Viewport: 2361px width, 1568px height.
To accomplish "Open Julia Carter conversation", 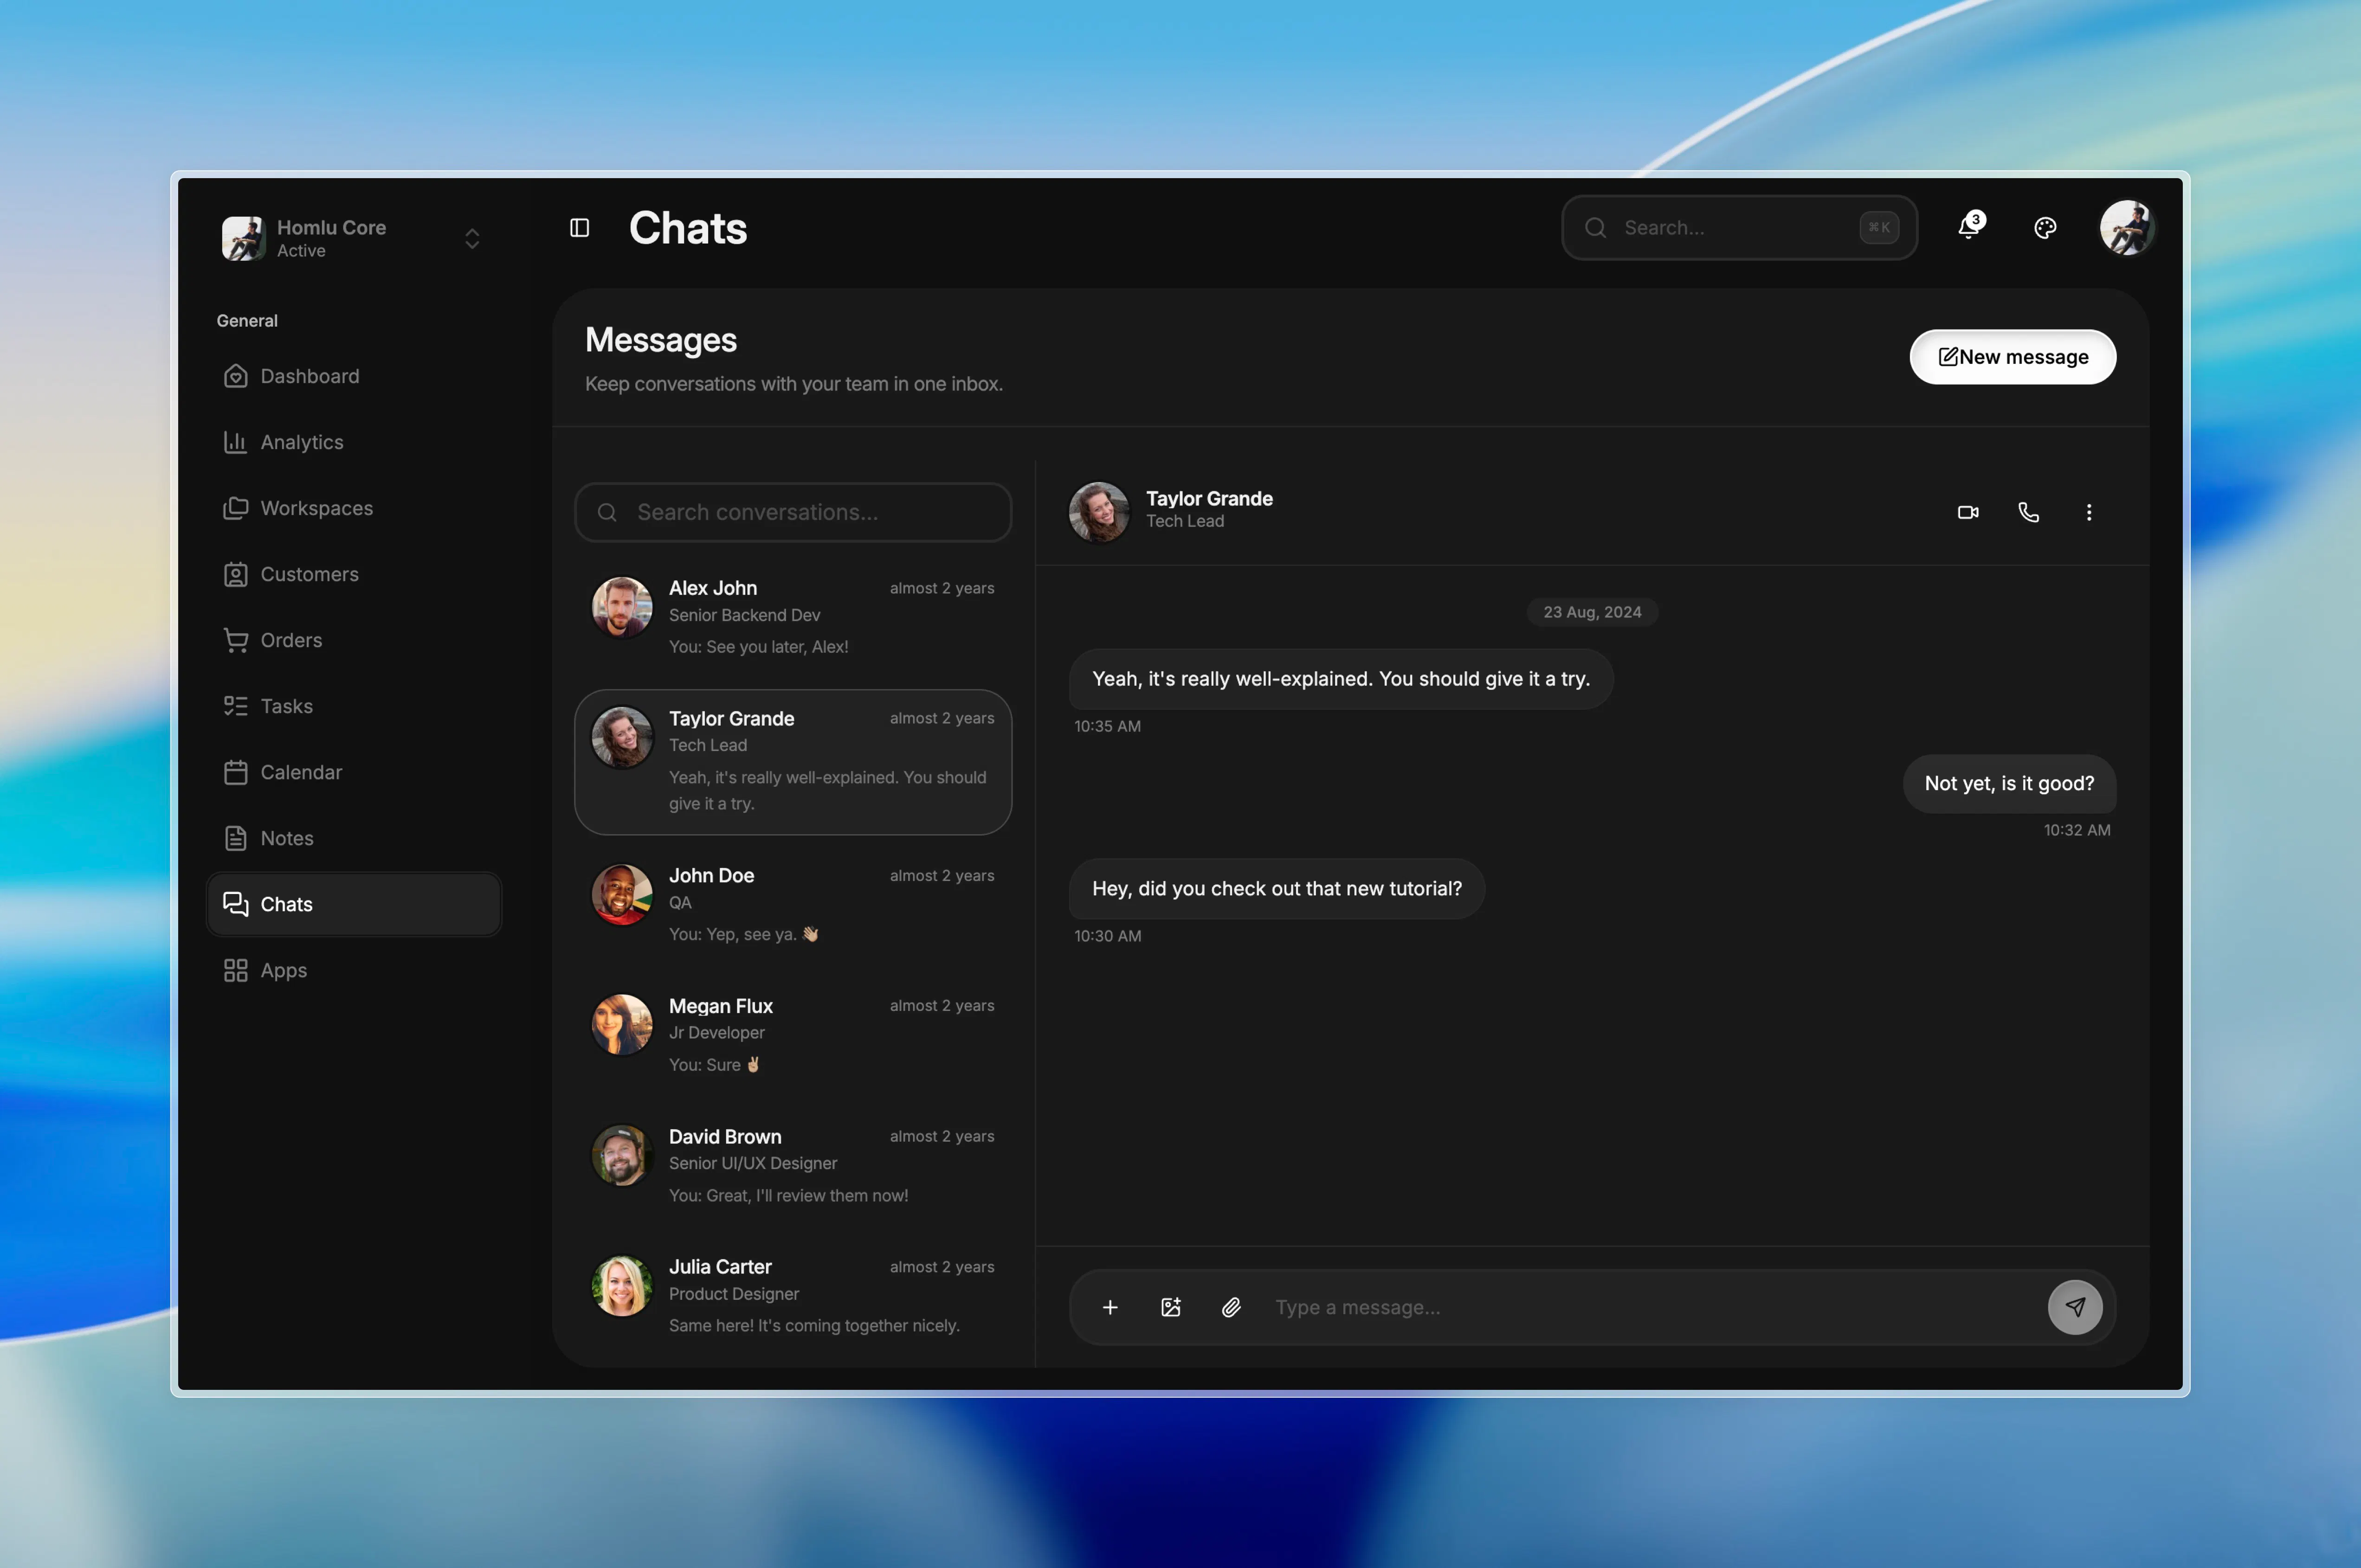I will [x=793, y=1296].
